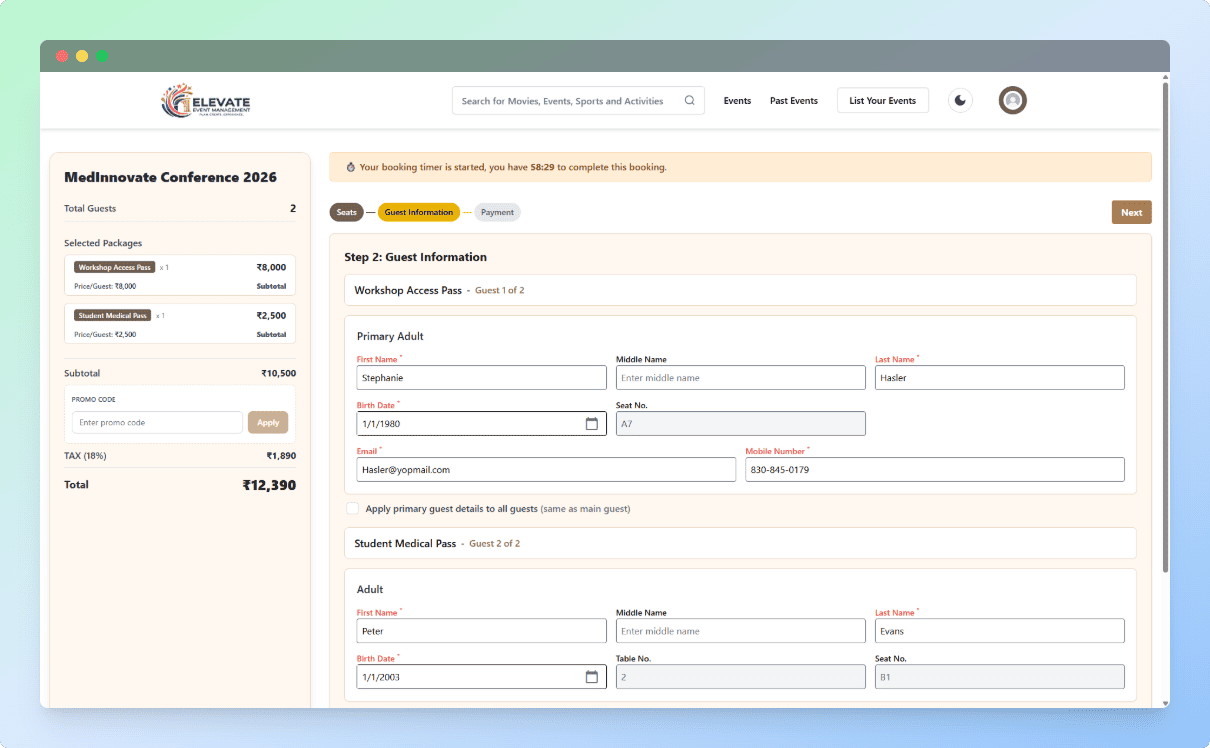This screenshot has width=1210, height=748.
Task: Open the Events menu item
Action: [737, 101]
